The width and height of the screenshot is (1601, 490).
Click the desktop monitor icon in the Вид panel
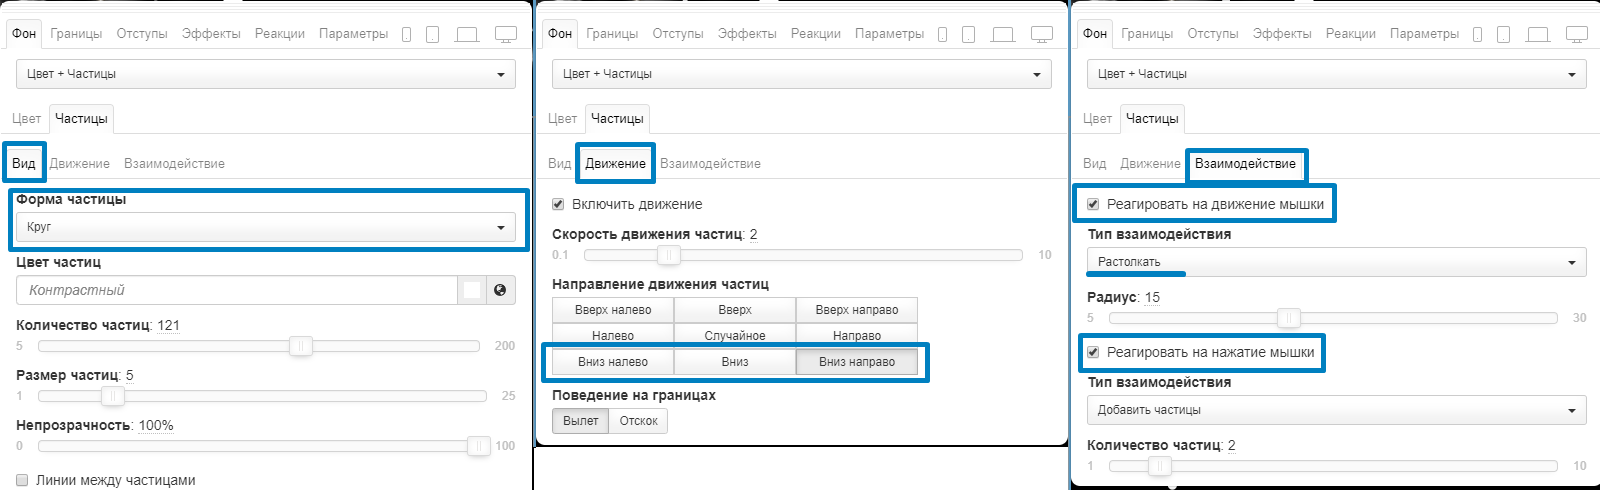(x=506, y=34)
